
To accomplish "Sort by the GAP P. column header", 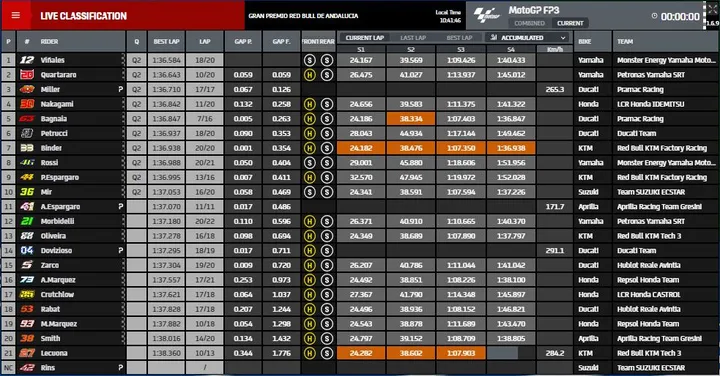I will point(243,41).
